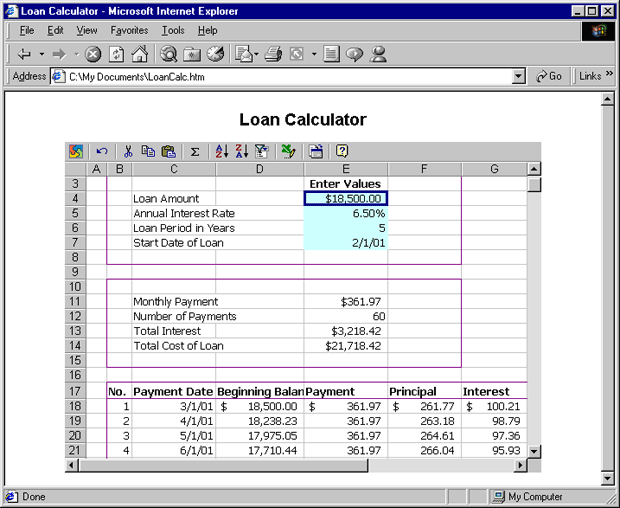
Task: Open the Mail button dropdown arrow
Action: 256,54
